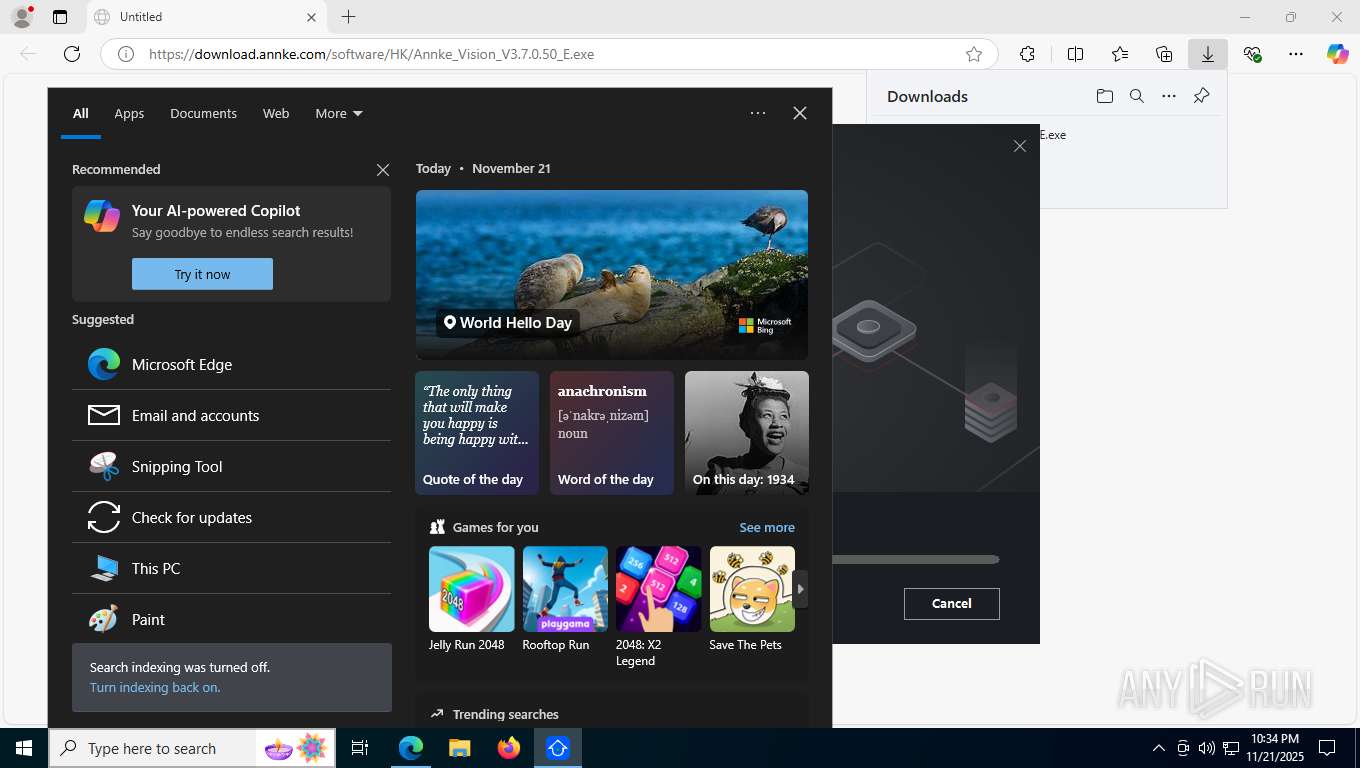Screen dimensions: 1360x768
Task: Switch to the Apps search tab
Action: (x=129, y=113)
